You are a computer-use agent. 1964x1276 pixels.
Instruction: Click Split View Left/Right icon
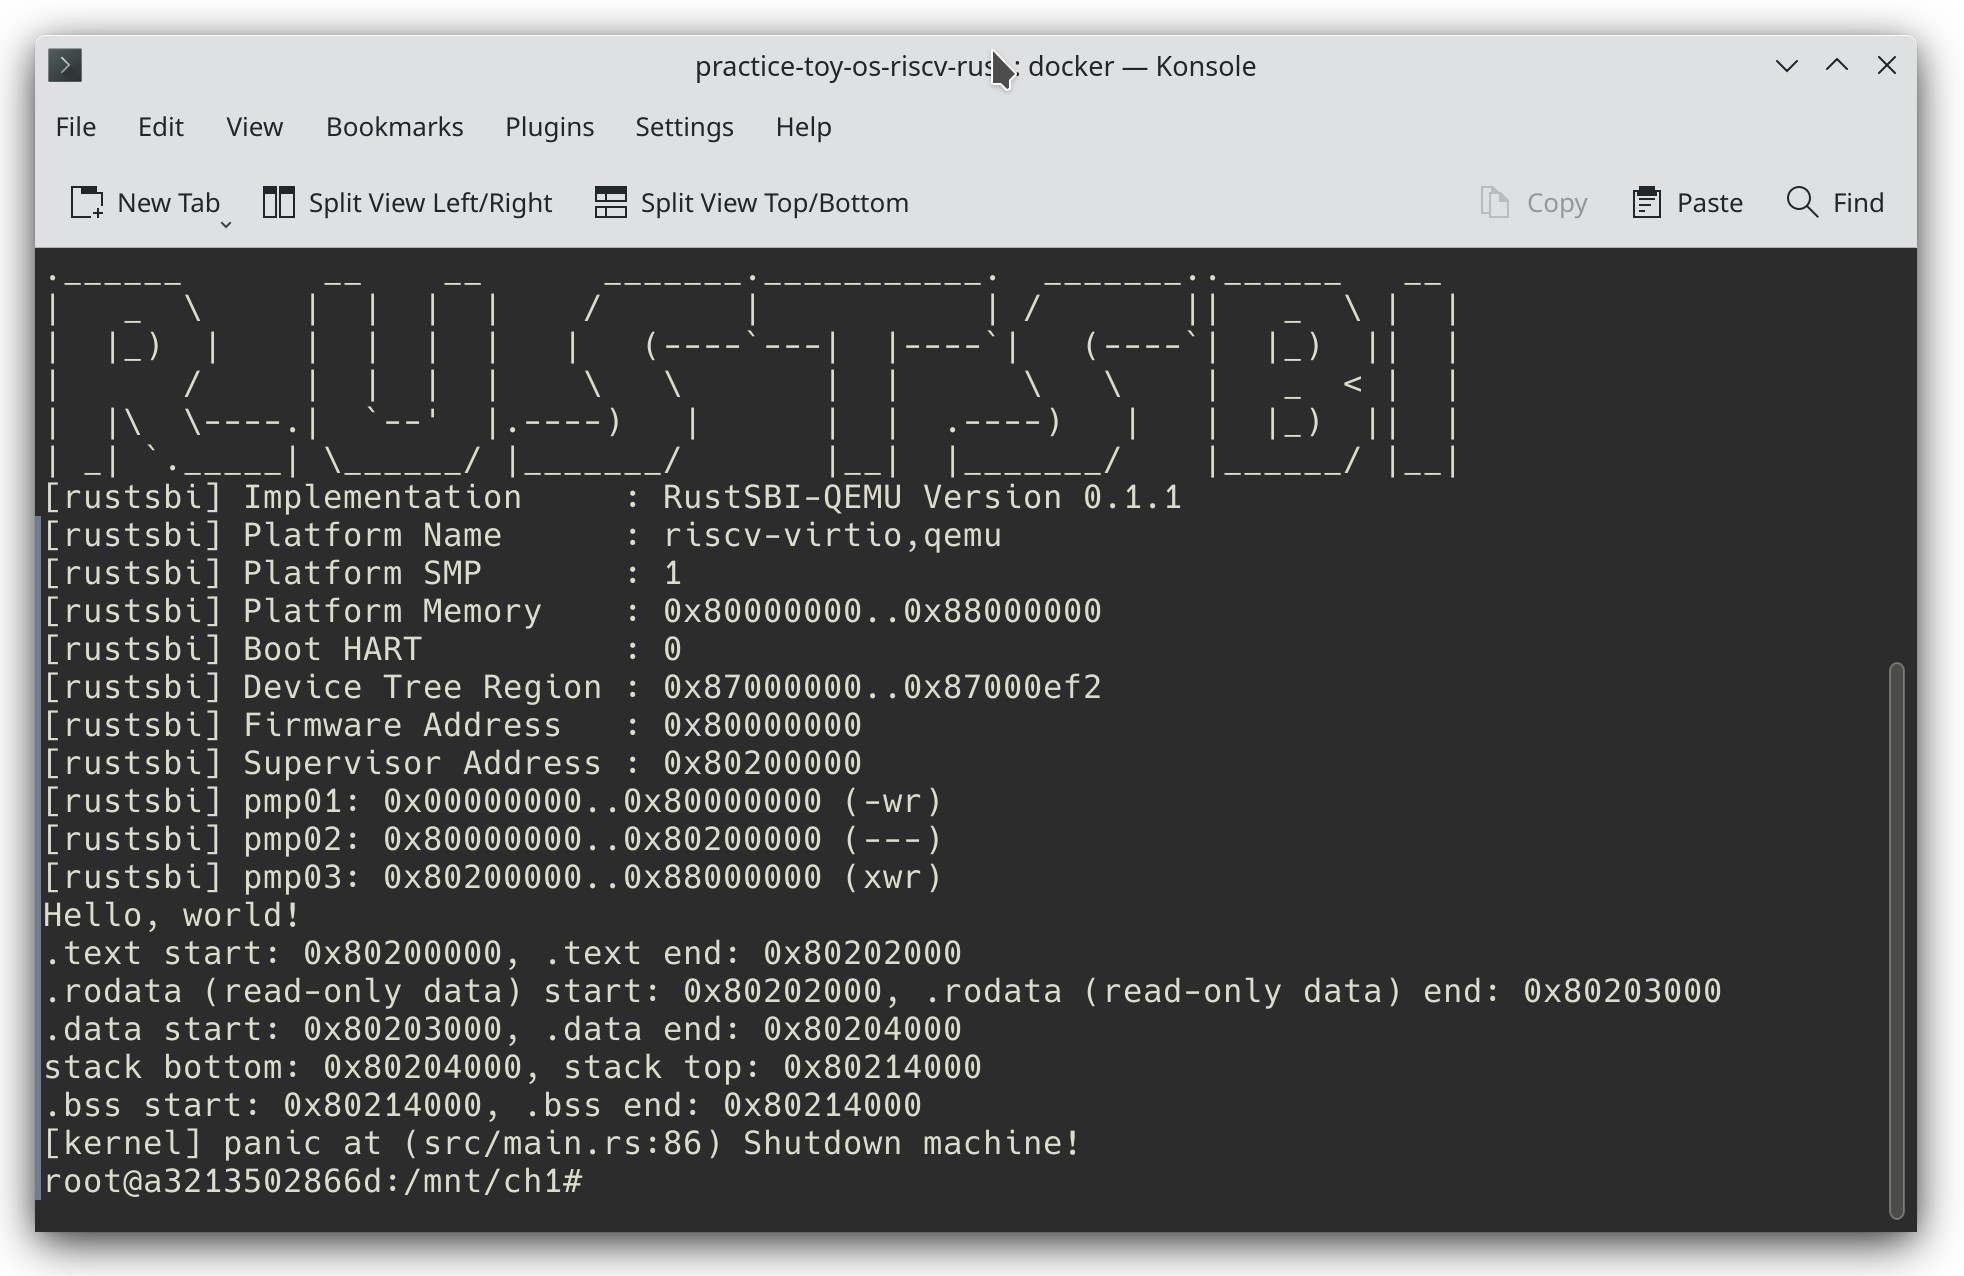(278, 203)
